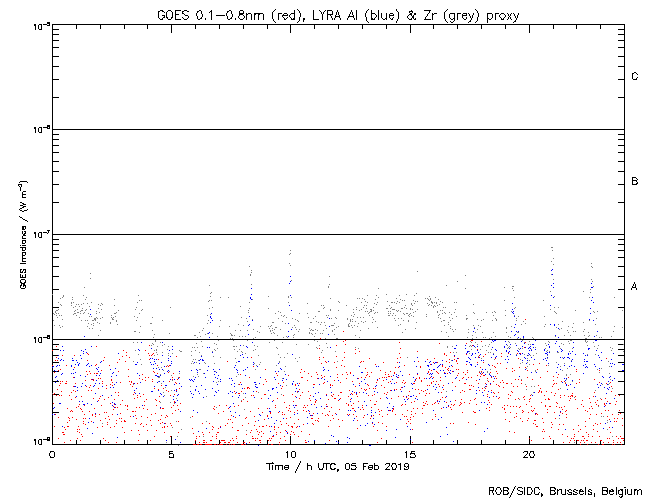Click the y-axis tick label at the C/B boundary line
The image size is (650, 500).
(39, 129)
